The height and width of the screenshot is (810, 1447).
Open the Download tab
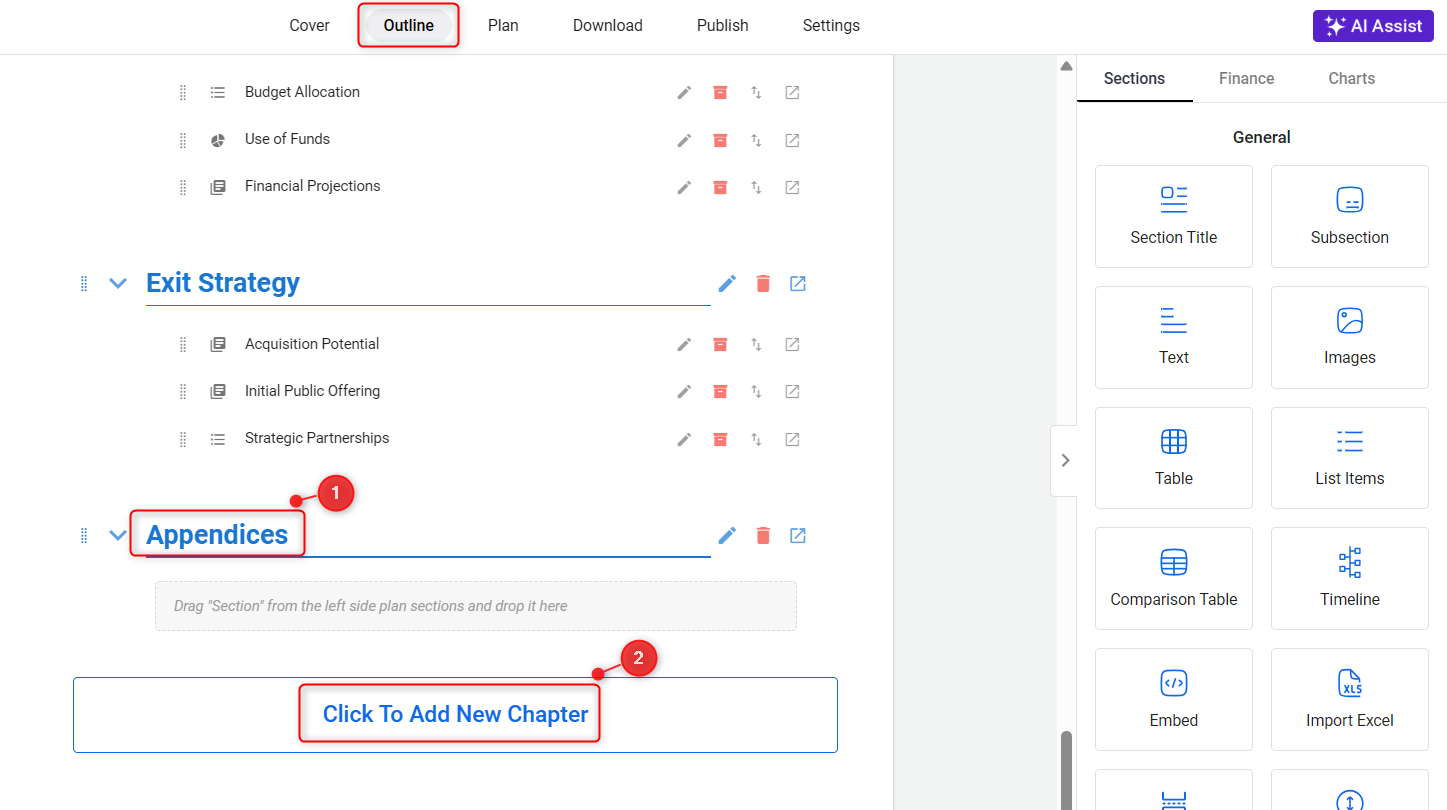(x=608, y=26)
